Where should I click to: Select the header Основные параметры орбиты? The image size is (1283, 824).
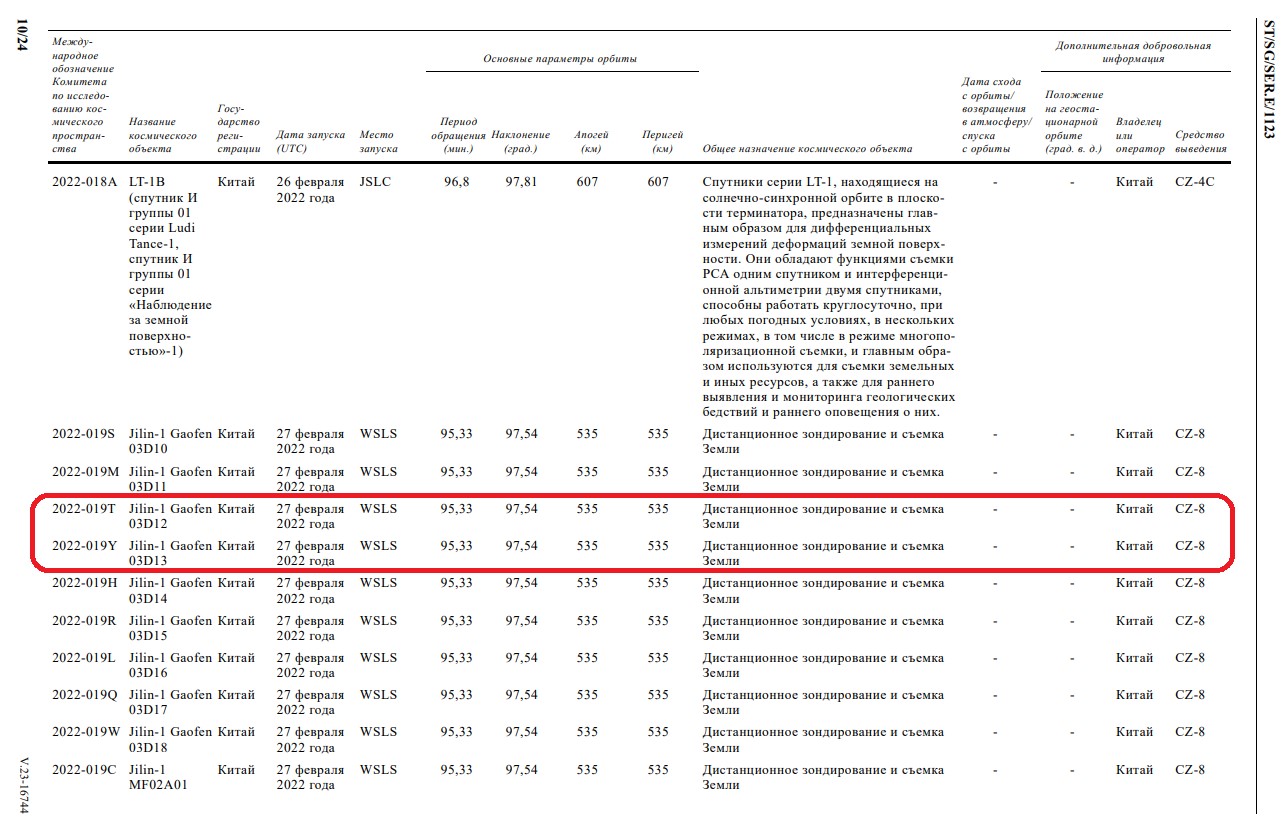click(560, 59)
